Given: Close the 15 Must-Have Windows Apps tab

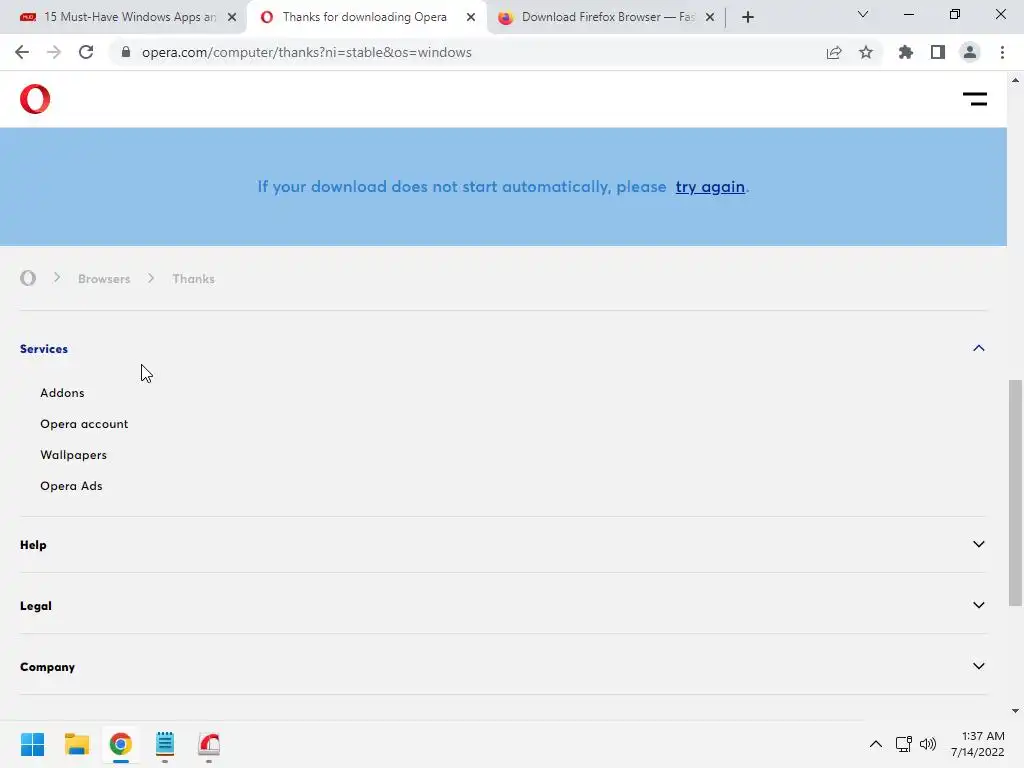Looking at the screenshot, I should pyautogui.click(x=232, y=17).
